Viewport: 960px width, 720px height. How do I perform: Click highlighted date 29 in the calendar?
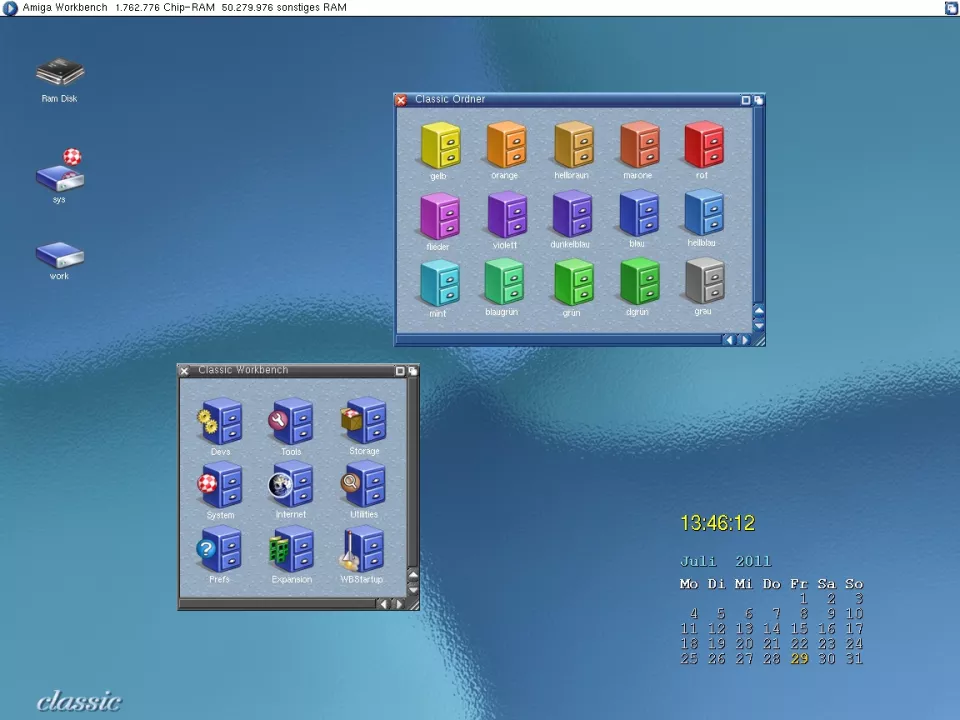799,659
